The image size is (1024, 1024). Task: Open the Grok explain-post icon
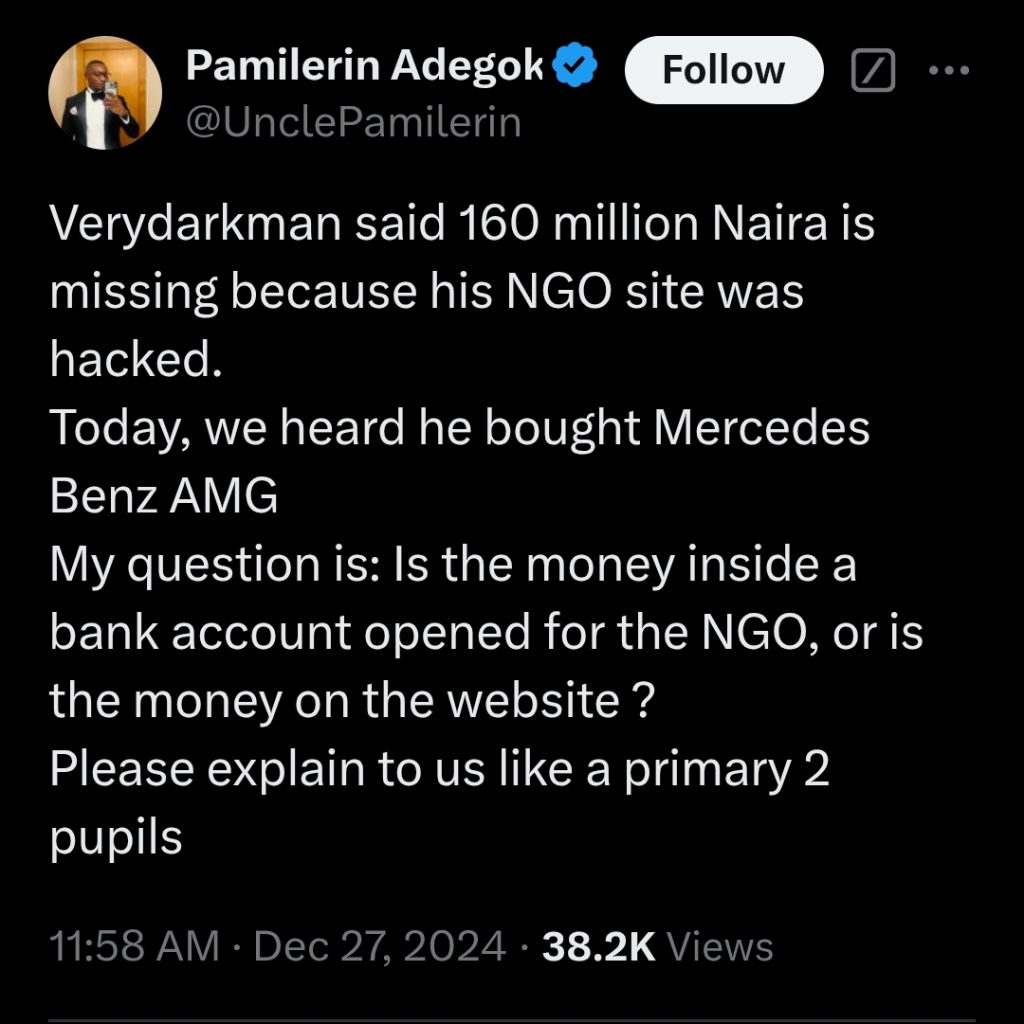click(x=871, y=70)
